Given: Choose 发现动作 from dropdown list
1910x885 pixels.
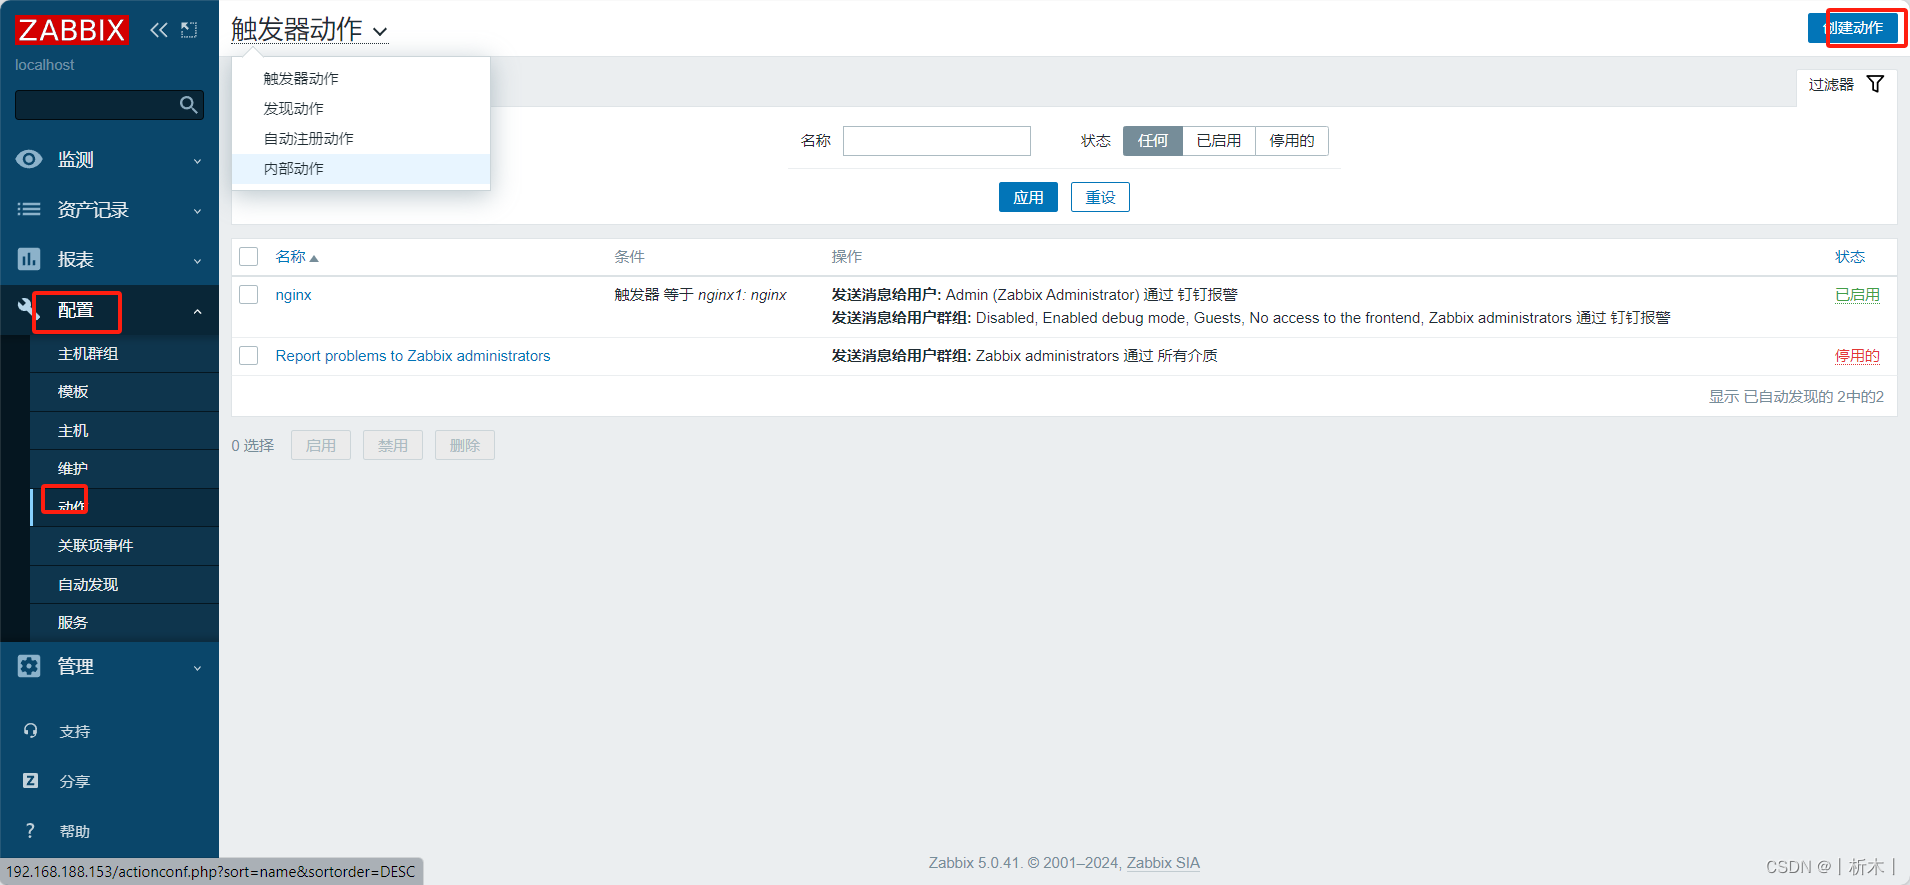Looking at the screenshot, I should (361, 109).
